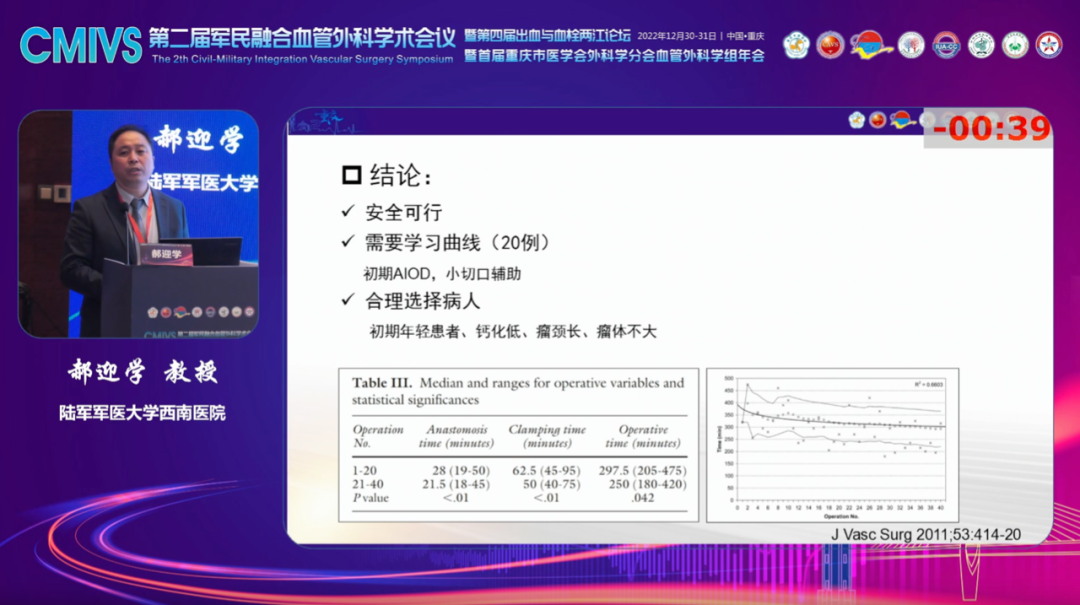Click the 结论 heading on the slide
This screenshot has height=605, width=1080.
pos(402,176)
